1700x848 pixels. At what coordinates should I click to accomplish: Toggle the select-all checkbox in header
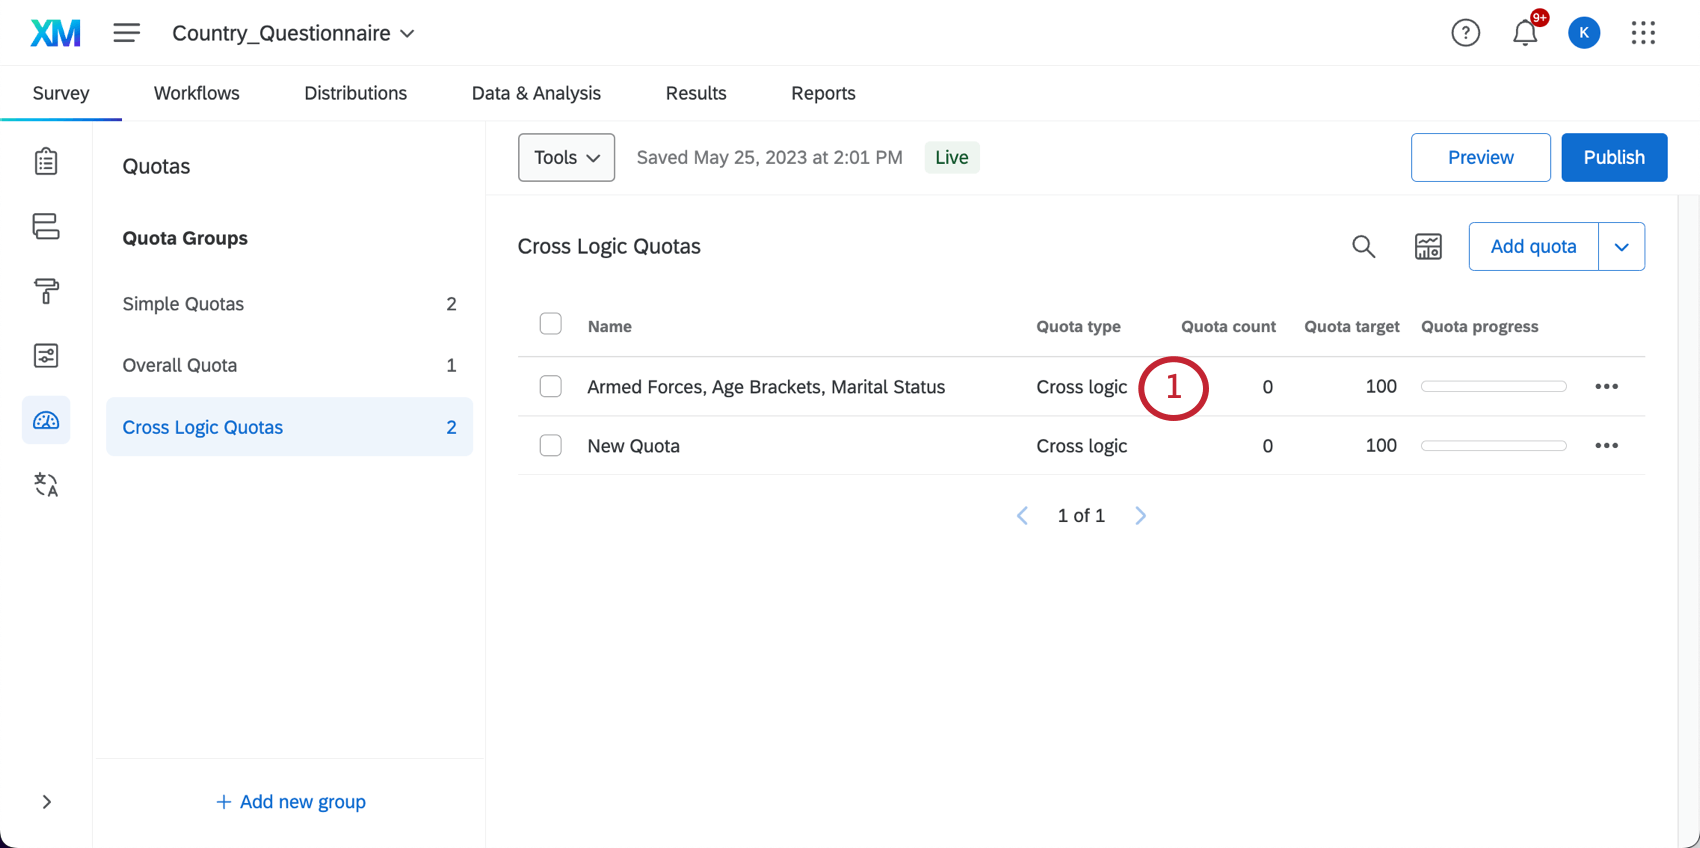(x=550, y=324)
